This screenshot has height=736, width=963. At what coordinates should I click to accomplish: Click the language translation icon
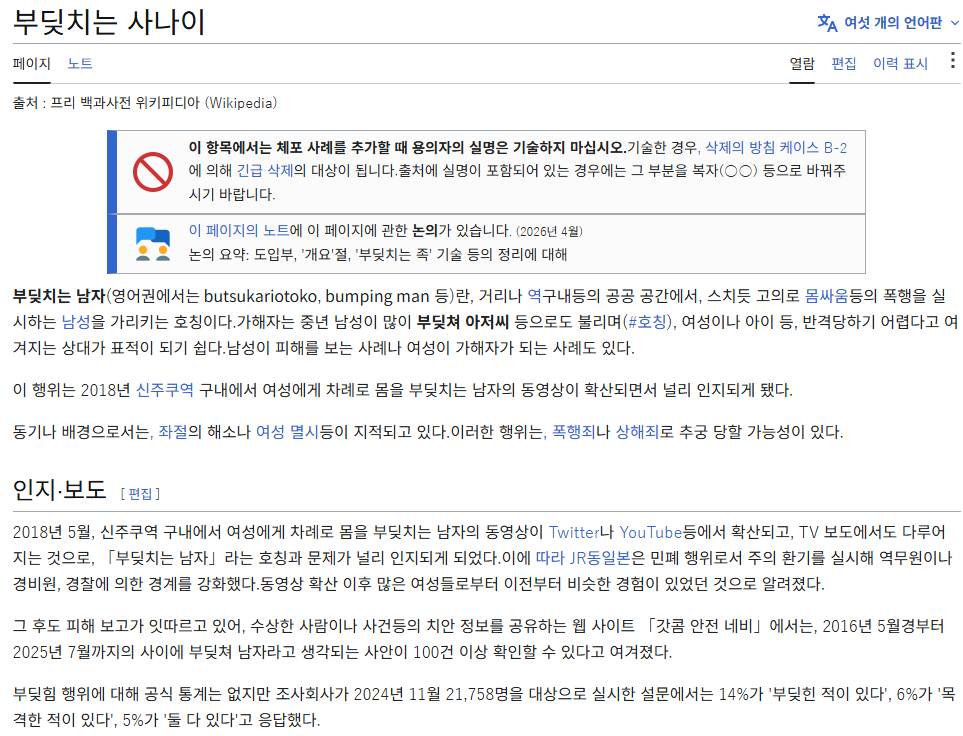(827, 23)
